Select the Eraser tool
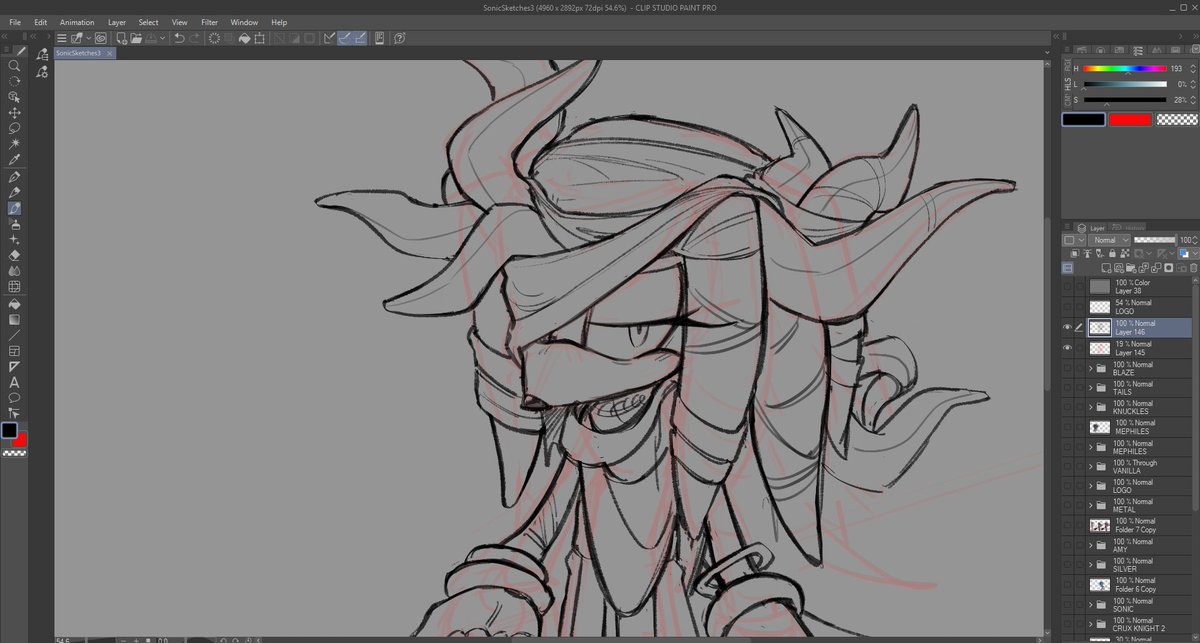 [x=14, y=255]
